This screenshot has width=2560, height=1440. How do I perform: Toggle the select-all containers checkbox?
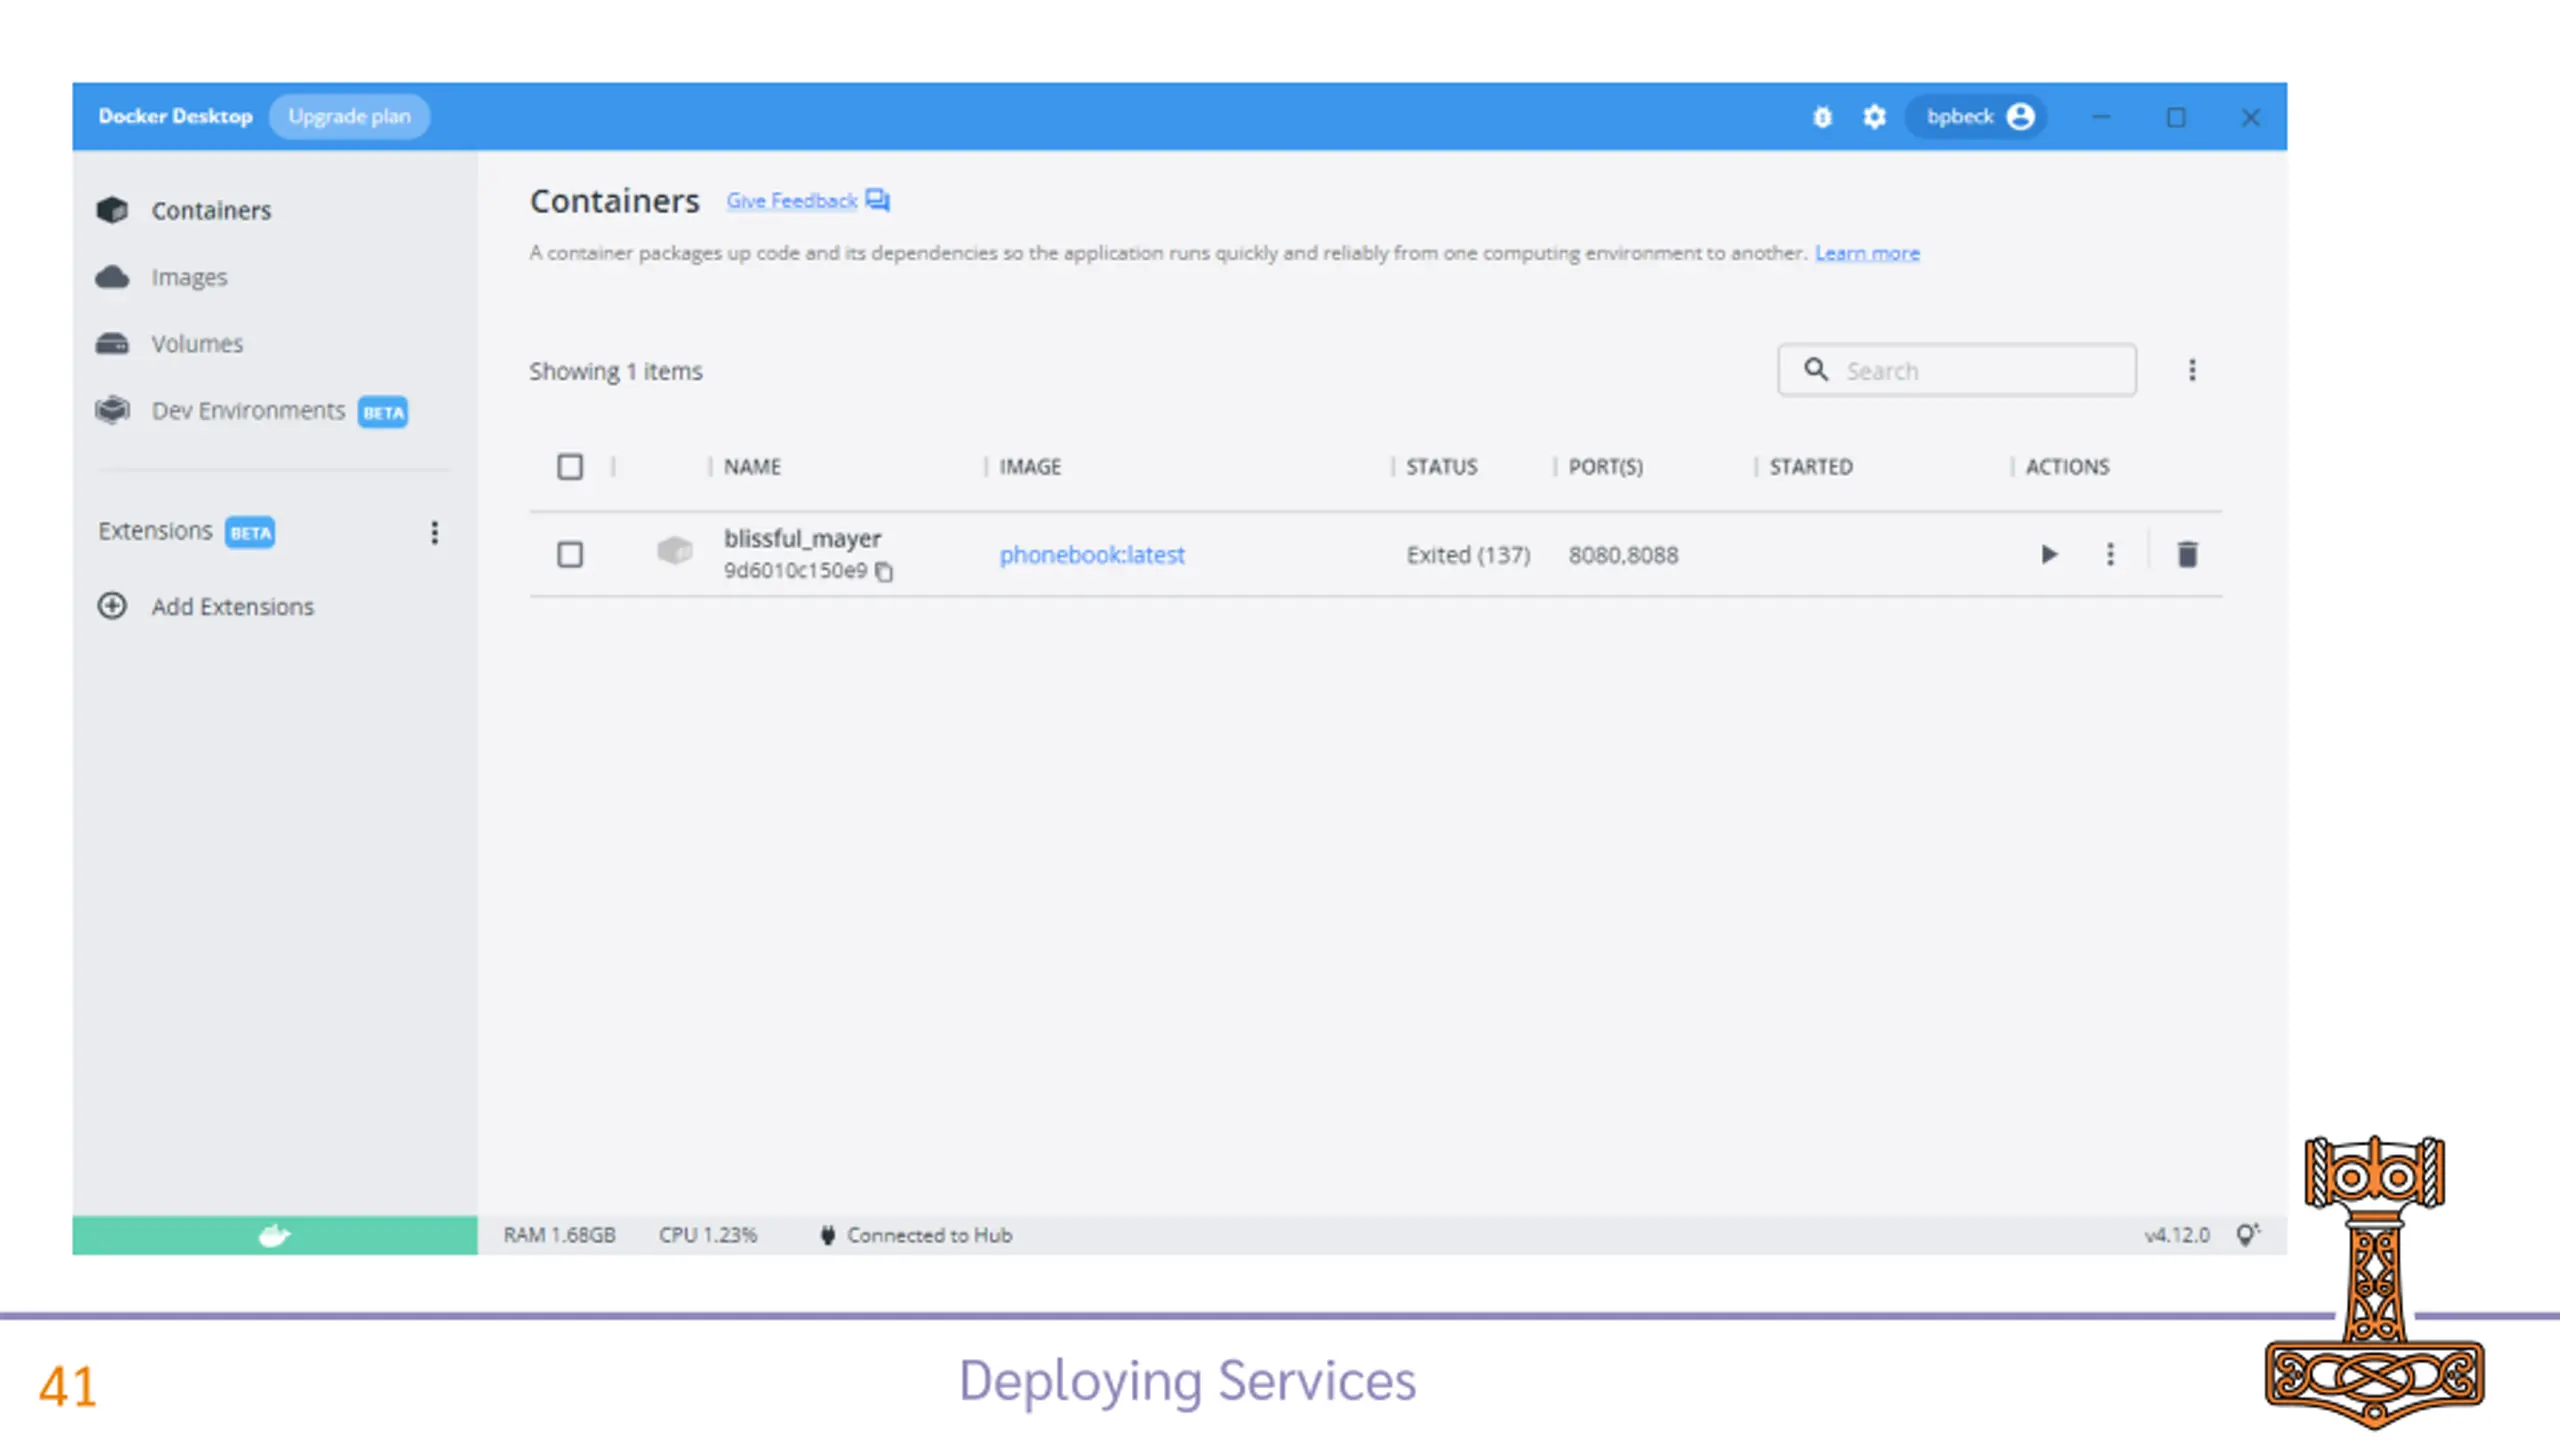pos(570,467)
